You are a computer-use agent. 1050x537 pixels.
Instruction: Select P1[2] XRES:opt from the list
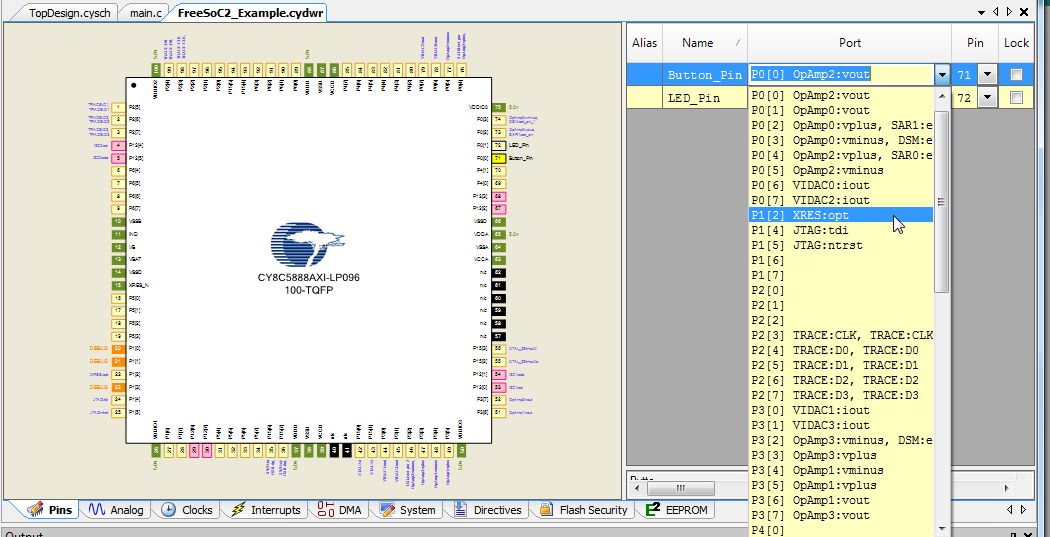click(840, 215)
